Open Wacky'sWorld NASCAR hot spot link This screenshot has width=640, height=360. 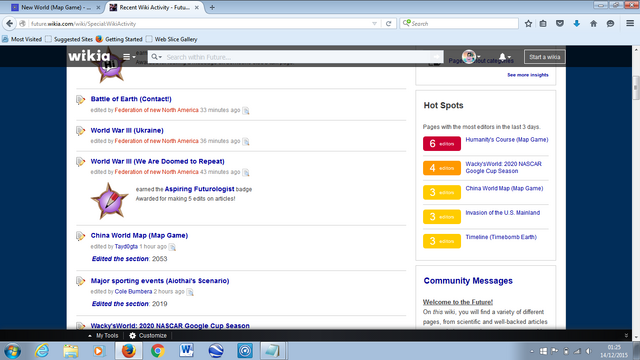coord(503,167)
